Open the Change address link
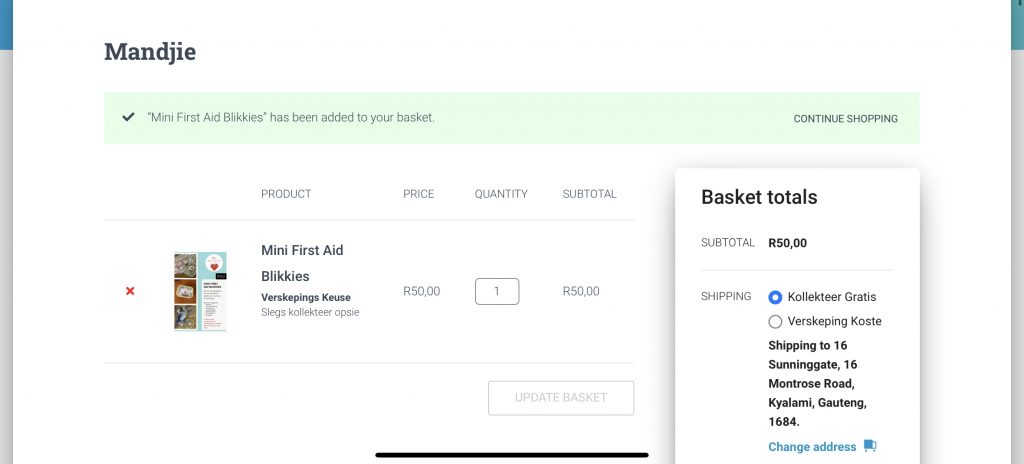This screenshot has height=464, width=1024. click(x=812, y=447)
